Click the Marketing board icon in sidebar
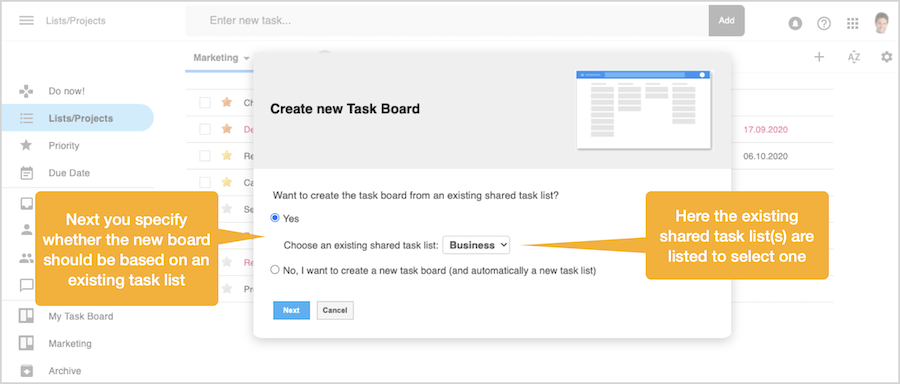This screenshot has height=384, width=900. (x=26, y=343)
